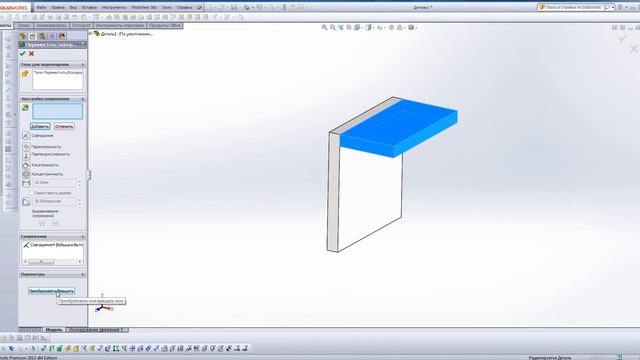The width and height of the screenshot is (640, 360).
Task: Click Edit Appearance in the view toolbar
Action: pyautogui.click(x=391, y=27)
